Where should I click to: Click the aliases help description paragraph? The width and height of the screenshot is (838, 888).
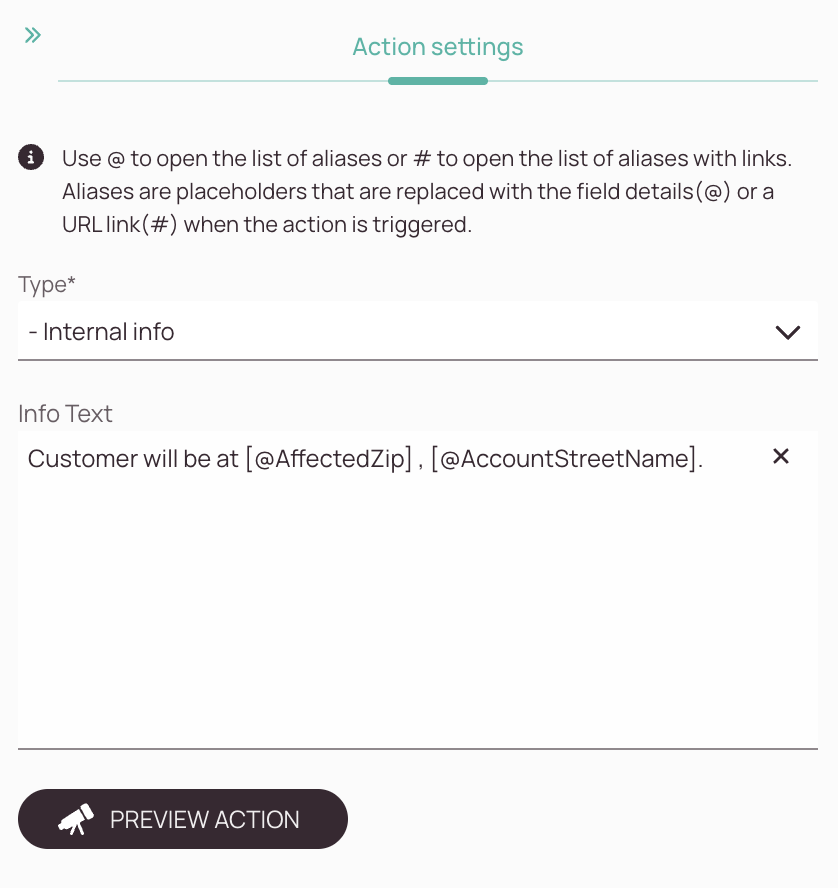tap(427, 191)
